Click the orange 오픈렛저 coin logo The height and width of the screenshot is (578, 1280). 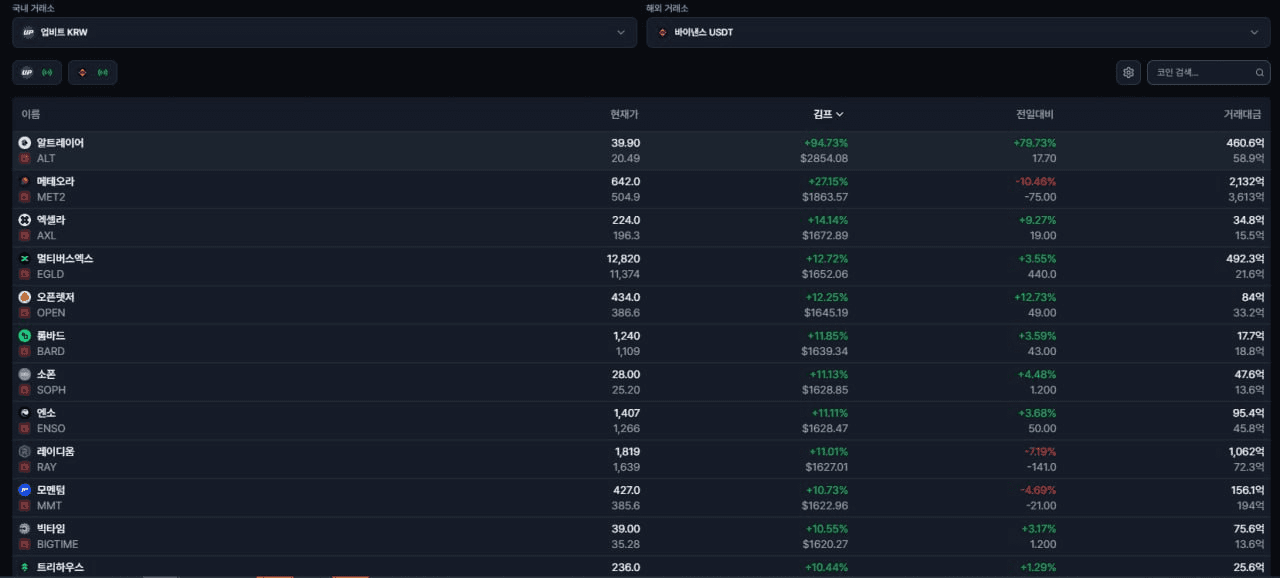coord(25,297)
